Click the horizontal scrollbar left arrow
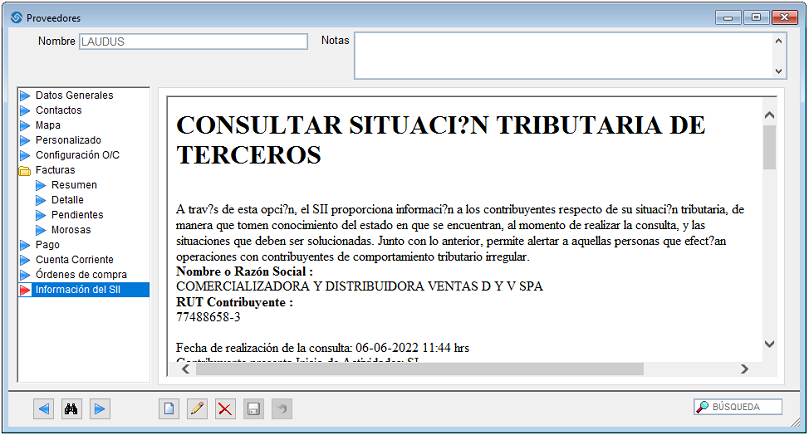Image resolution: width=809 pixels, height=435 pixels. (x=186, y=369)
